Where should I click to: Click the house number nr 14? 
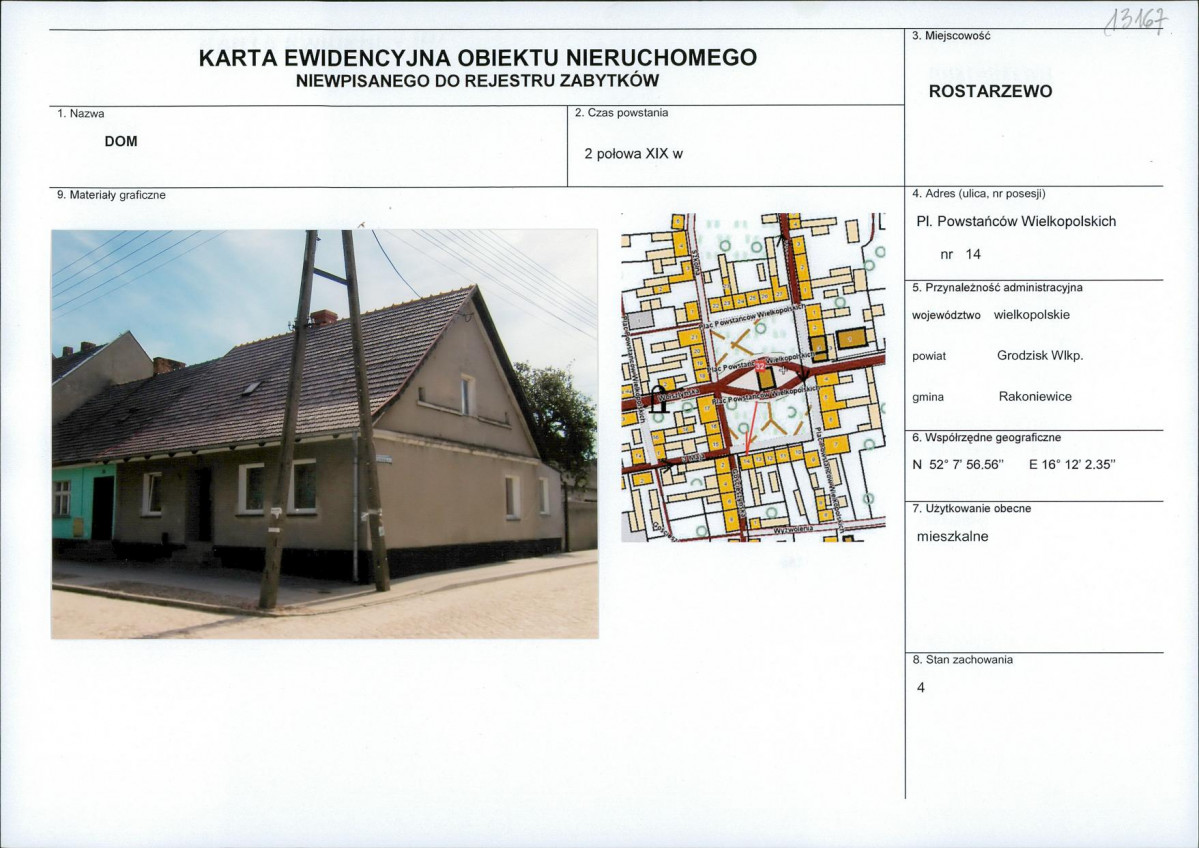[960, 255]
